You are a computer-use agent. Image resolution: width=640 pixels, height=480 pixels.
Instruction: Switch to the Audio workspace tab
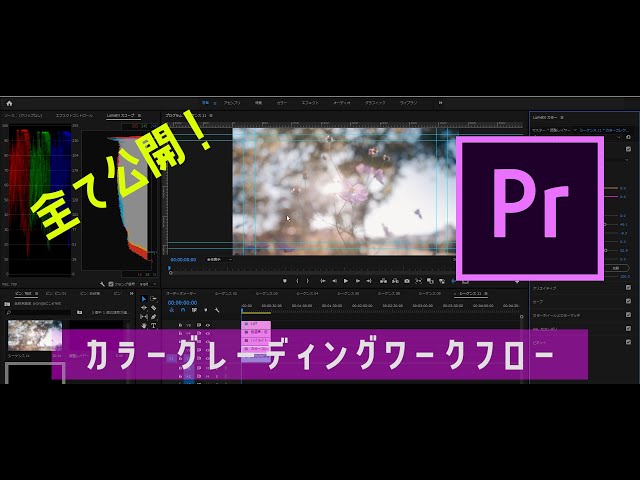click(x=342, y=103)
